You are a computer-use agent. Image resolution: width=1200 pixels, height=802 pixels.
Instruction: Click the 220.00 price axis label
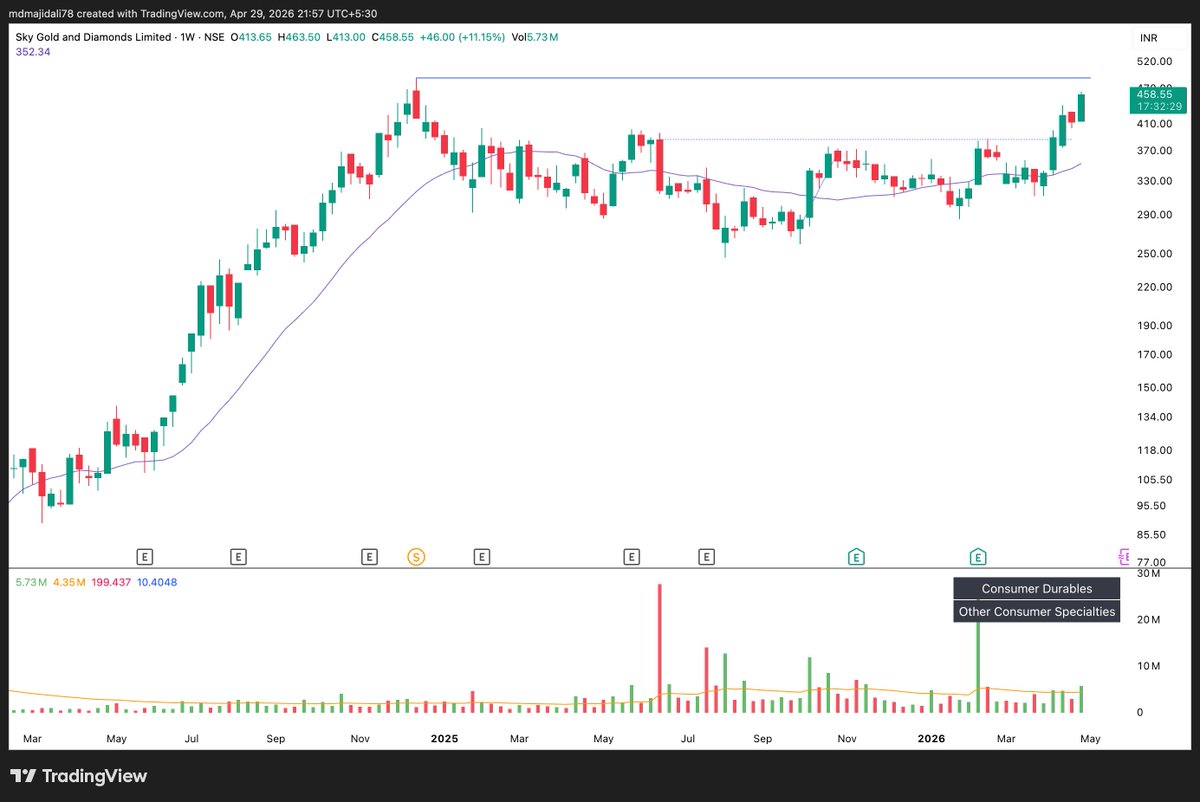[x=1153, y=287]
